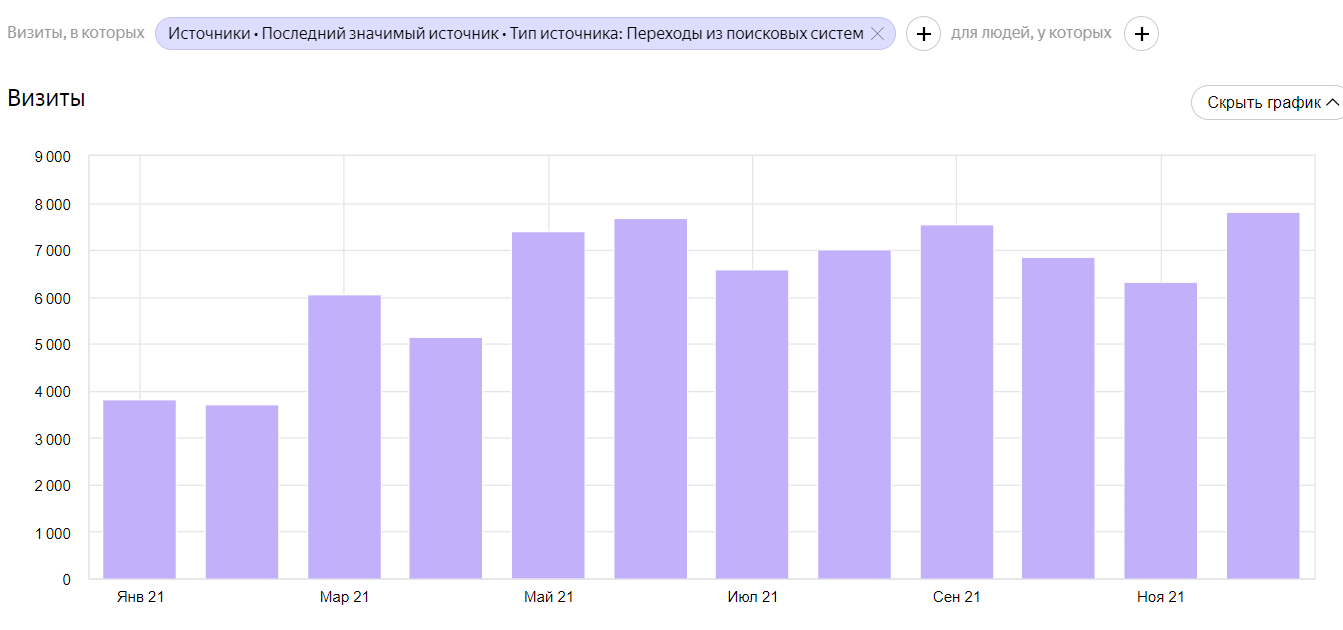Click the '8 000' y-axis value
The image size is (1343, 630).
point(52,204)
